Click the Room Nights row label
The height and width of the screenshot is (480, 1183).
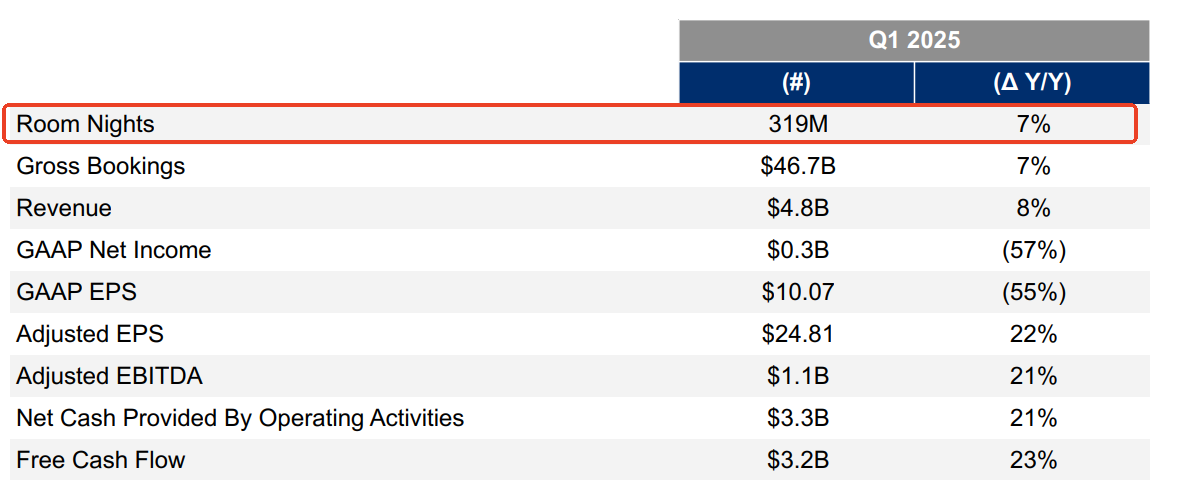[85, 124]
